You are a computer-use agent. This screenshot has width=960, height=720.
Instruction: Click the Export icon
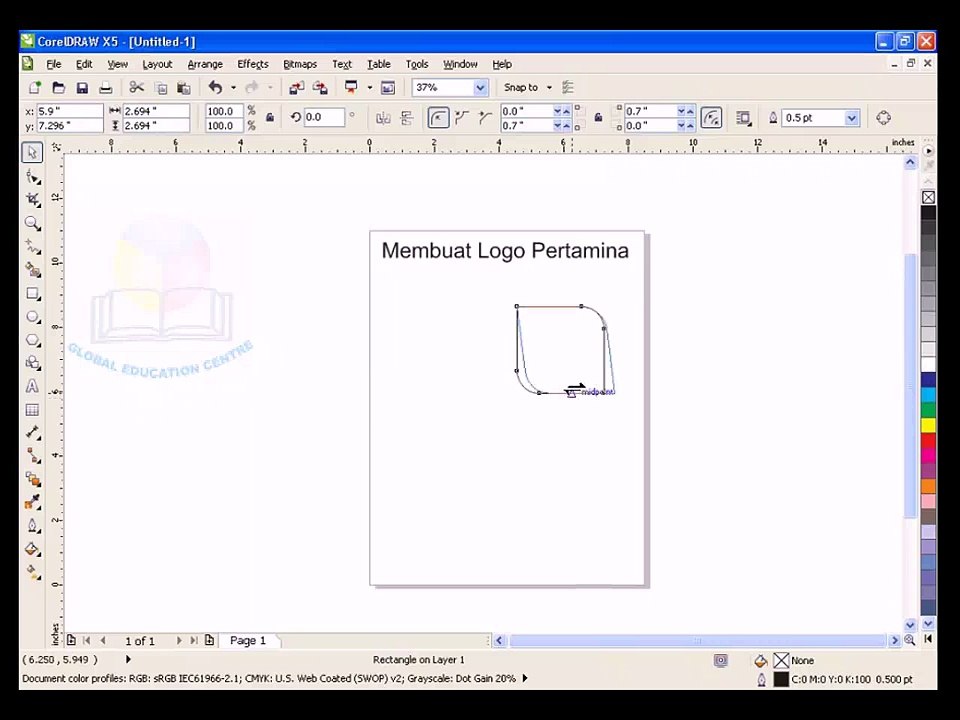pos(320,88)
